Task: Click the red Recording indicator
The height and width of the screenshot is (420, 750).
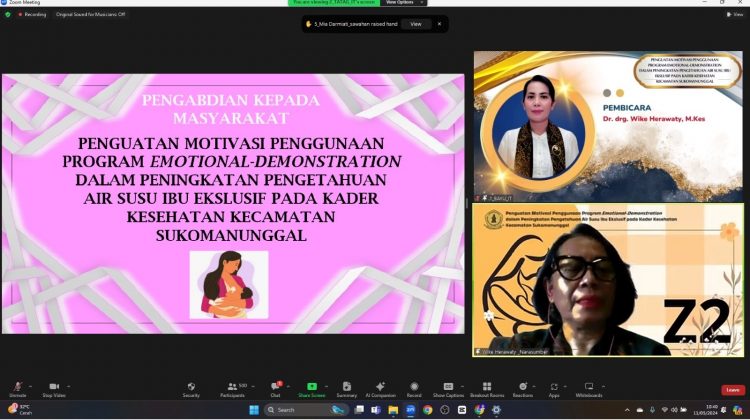Action: click(x=32, y=15)
